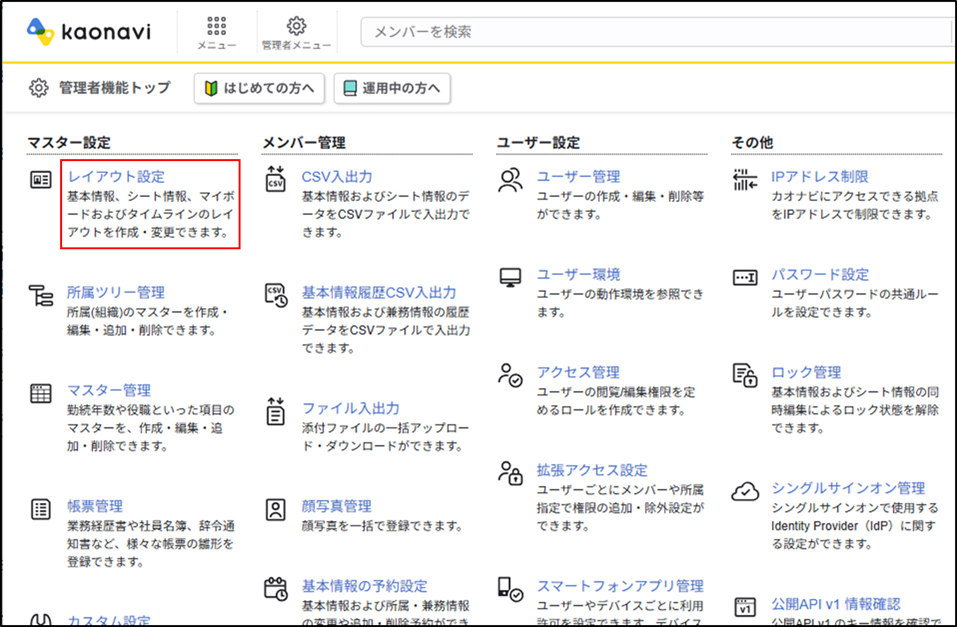Click the メンバーを検索 search field
957x627 pixels.
tap(658, 32)
